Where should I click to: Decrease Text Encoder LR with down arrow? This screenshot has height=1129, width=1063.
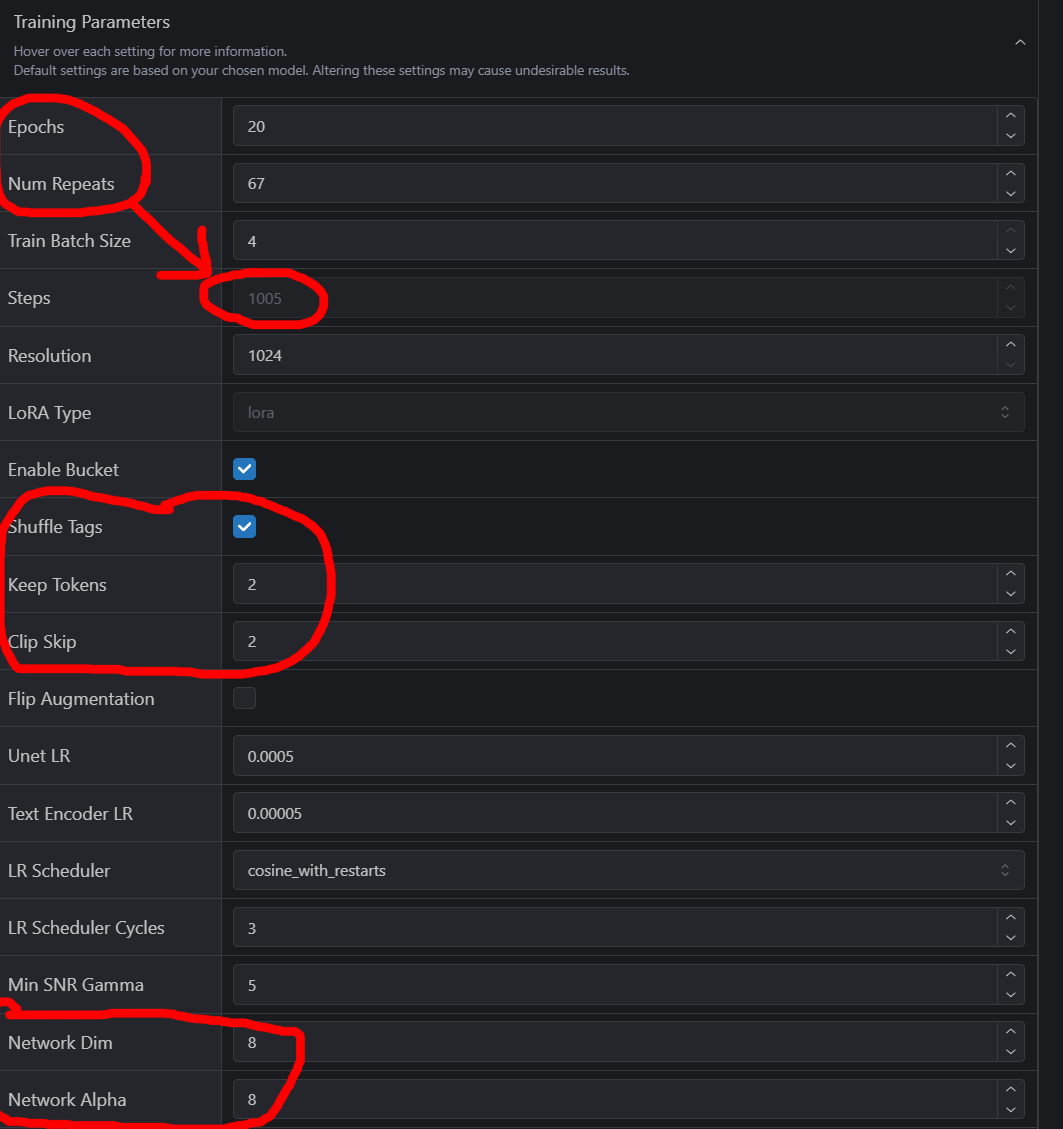pos(1010,823)
